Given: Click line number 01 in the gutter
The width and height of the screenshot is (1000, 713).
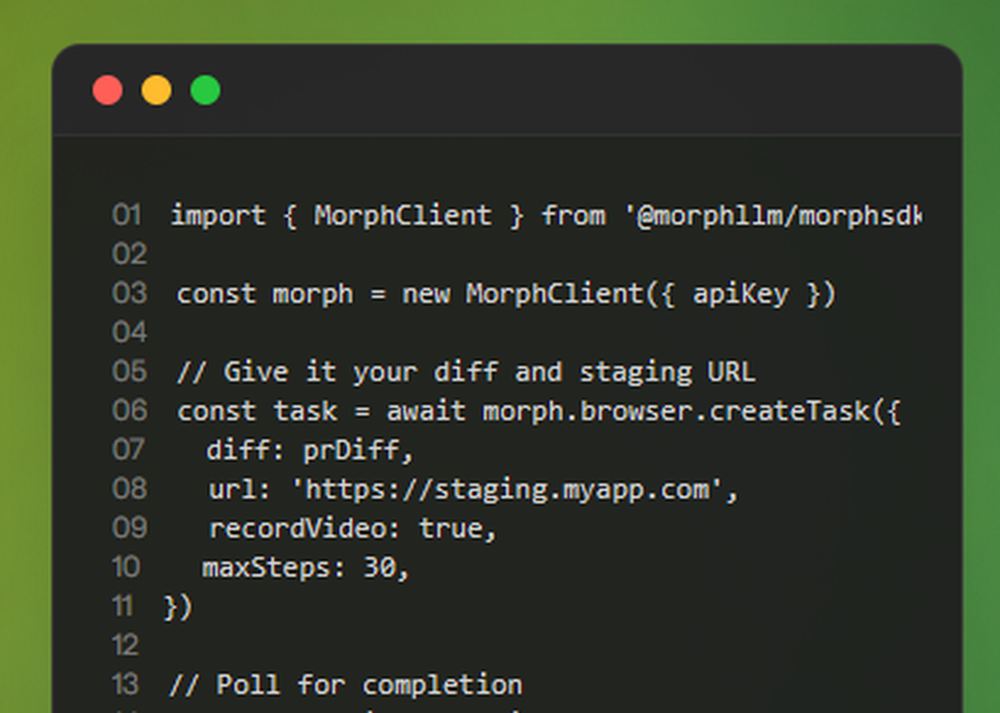Looking at the screenshot, I should [x=127, y=216].
